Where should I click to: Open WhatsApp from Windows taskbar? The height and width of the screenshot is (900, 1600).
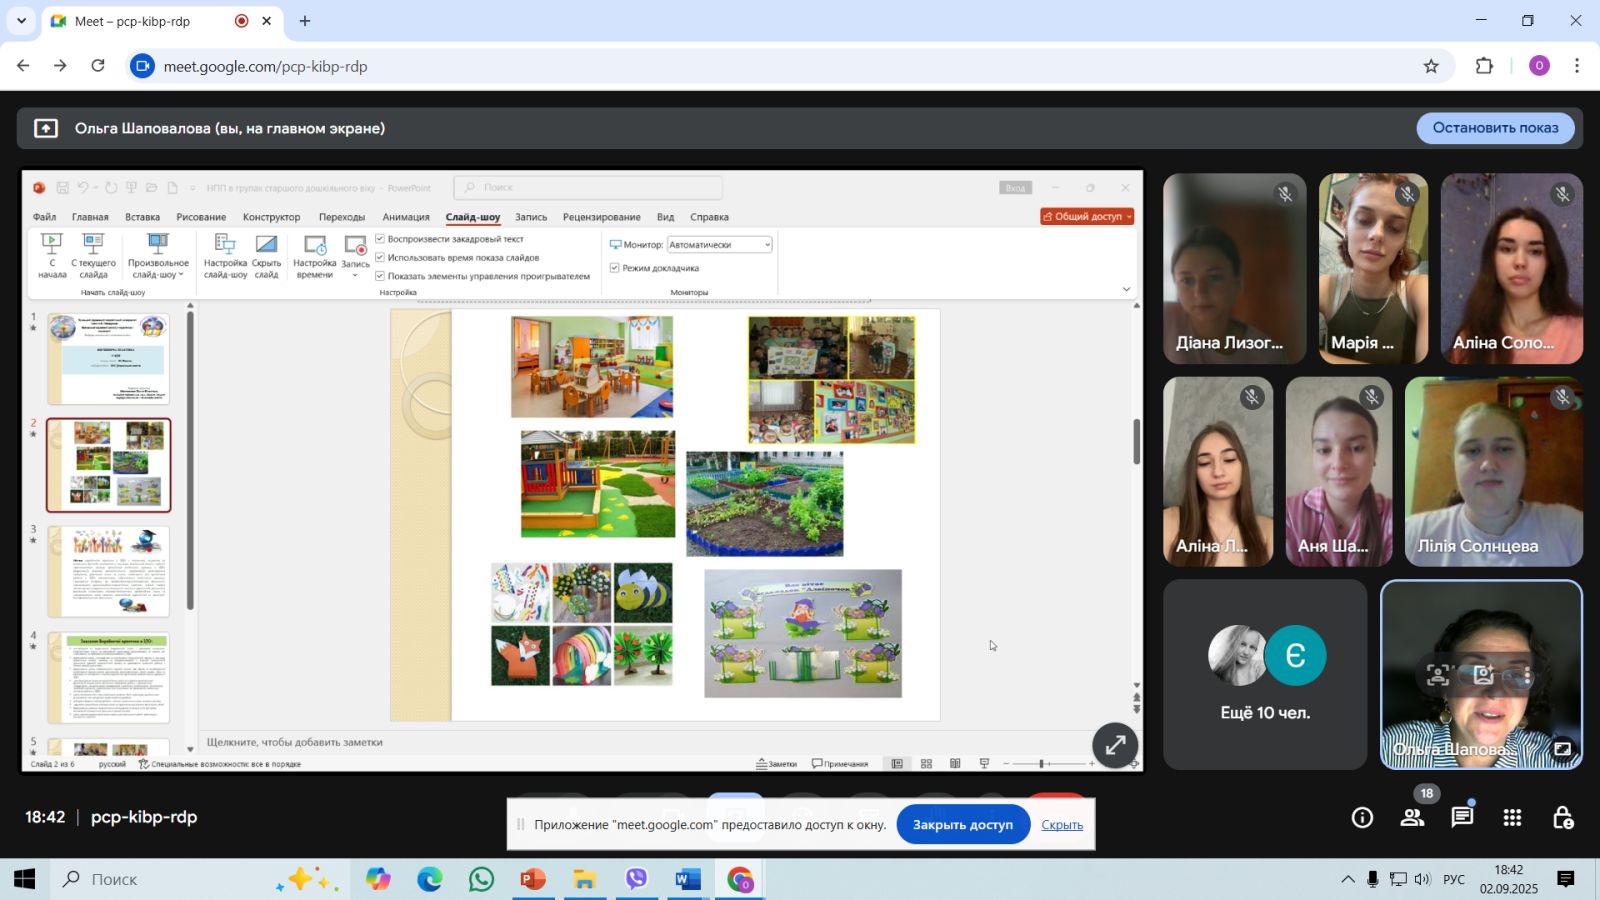(481, 880)
